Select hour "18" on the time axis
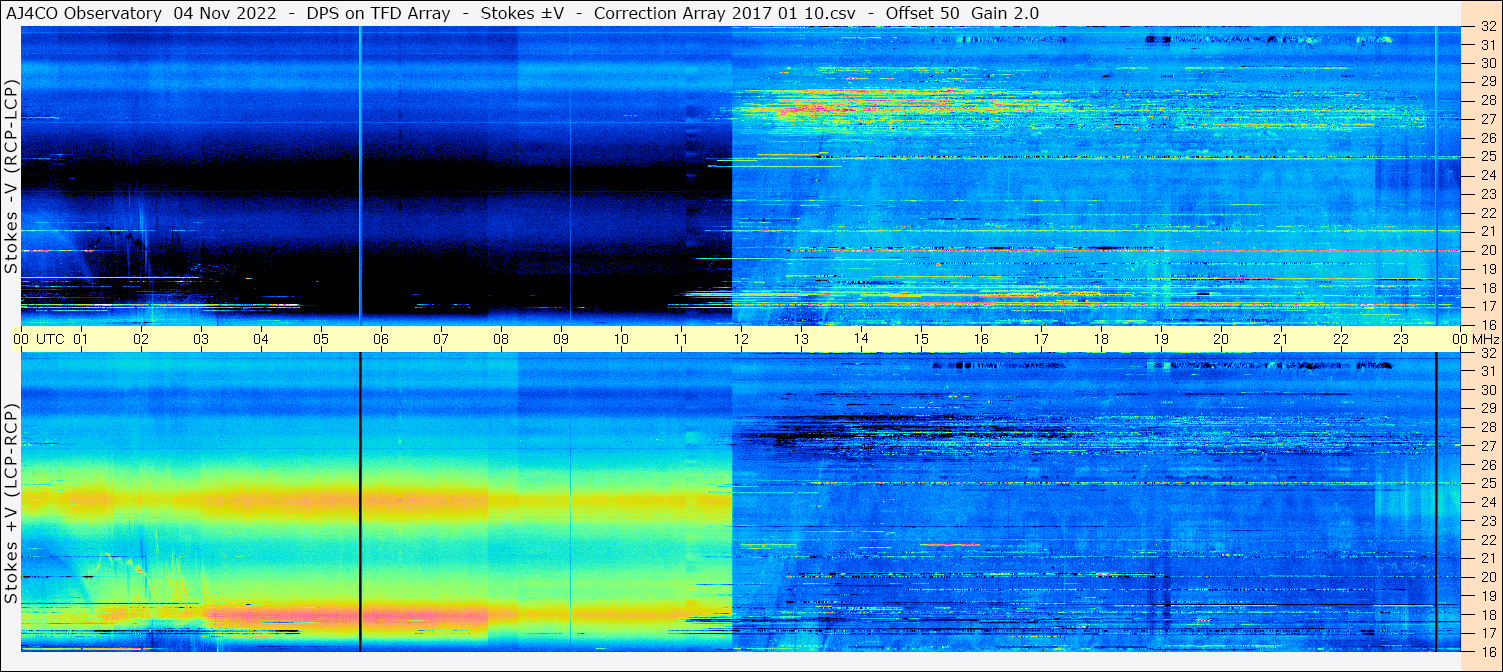1503x672 pixels. 1101,339
